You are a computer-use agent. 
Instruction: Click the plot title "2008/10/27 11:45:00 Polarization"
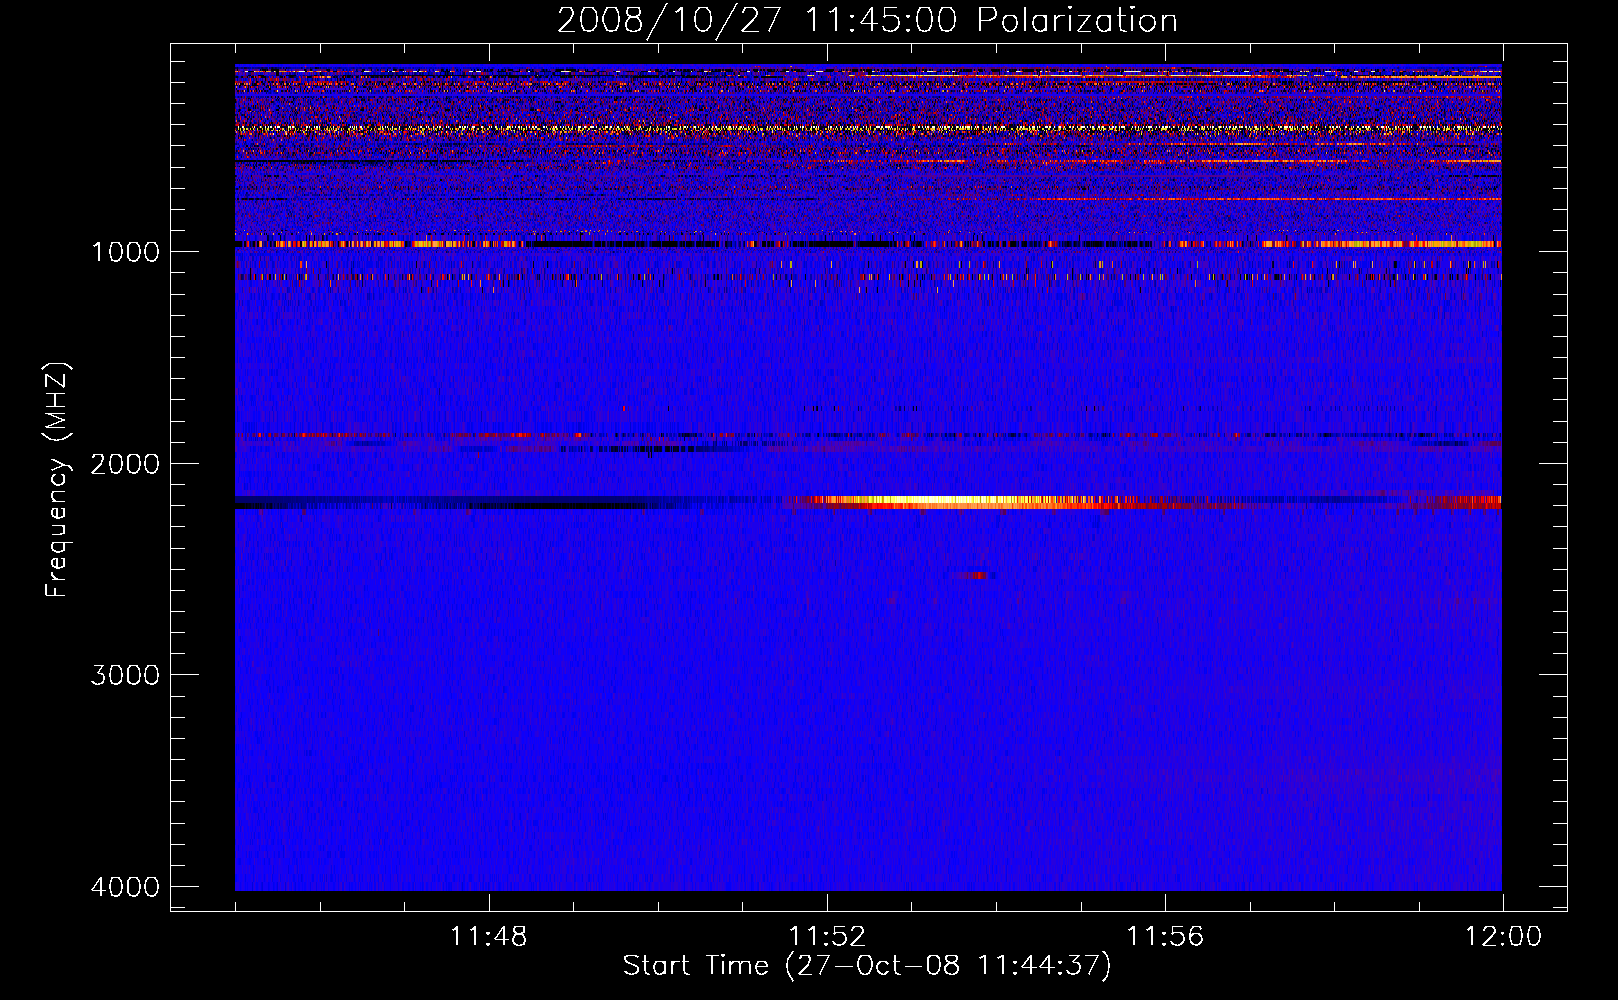pyautogui.click(x=867, y=20)
